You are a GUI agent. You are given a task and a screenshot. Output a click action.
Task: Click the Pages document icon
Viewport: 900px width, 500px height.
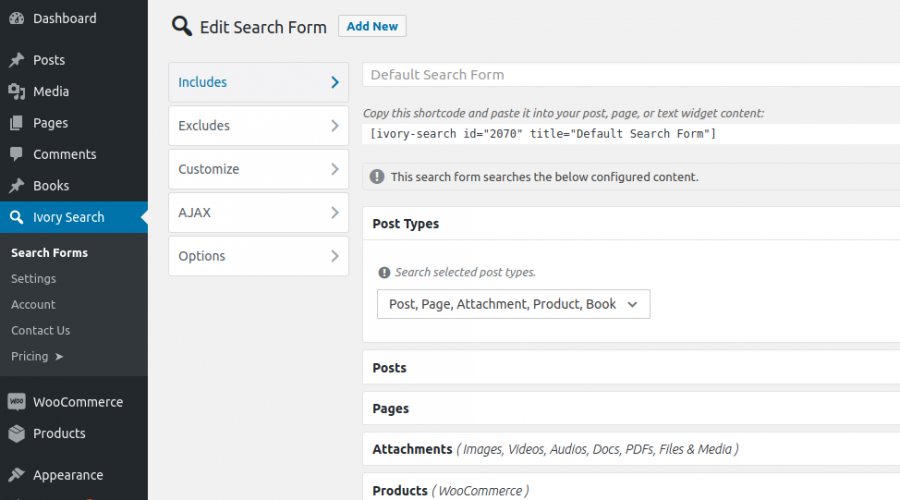tap(17, 123)
